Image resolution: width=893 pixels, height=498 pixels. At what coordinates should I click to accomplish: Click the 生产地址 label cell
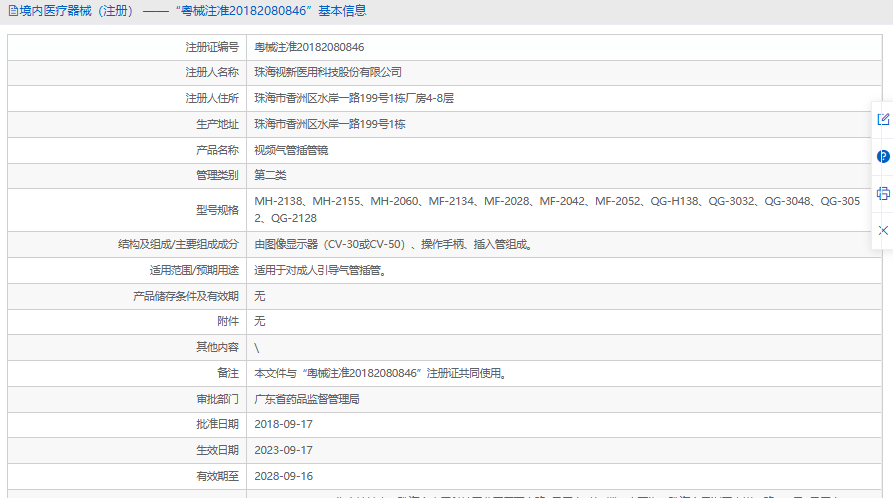coord(126,124)
